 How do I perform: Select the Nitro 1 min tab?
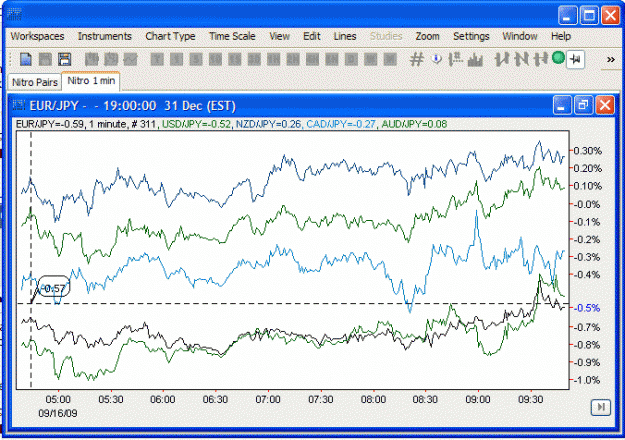pyautogui.click(x=91, y=81)
